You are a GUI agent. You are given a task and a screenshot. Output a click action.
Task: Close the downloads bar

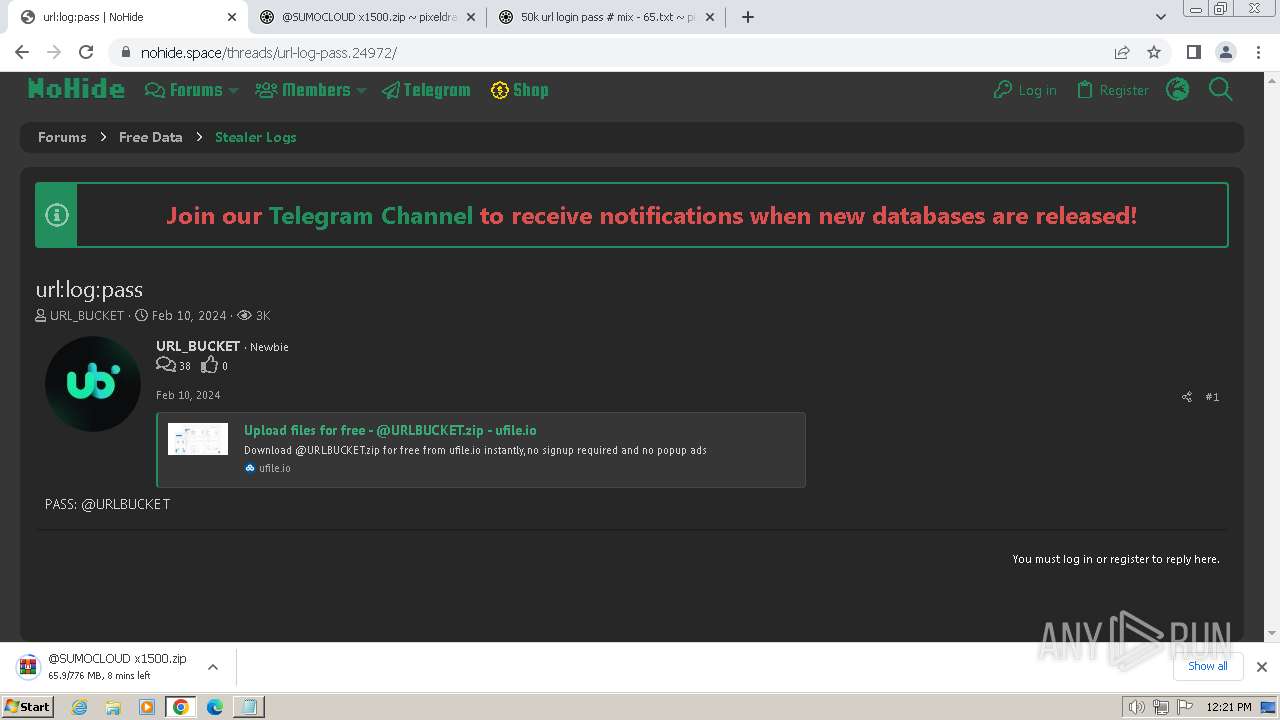[x=1261, y=667]
